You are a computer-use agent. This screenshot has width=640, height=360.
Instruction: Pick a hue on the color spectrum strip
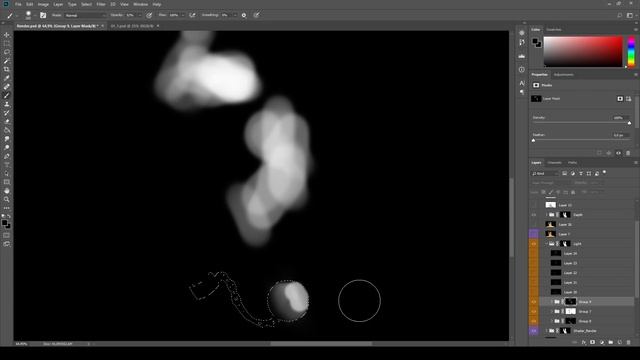(631, 51)
